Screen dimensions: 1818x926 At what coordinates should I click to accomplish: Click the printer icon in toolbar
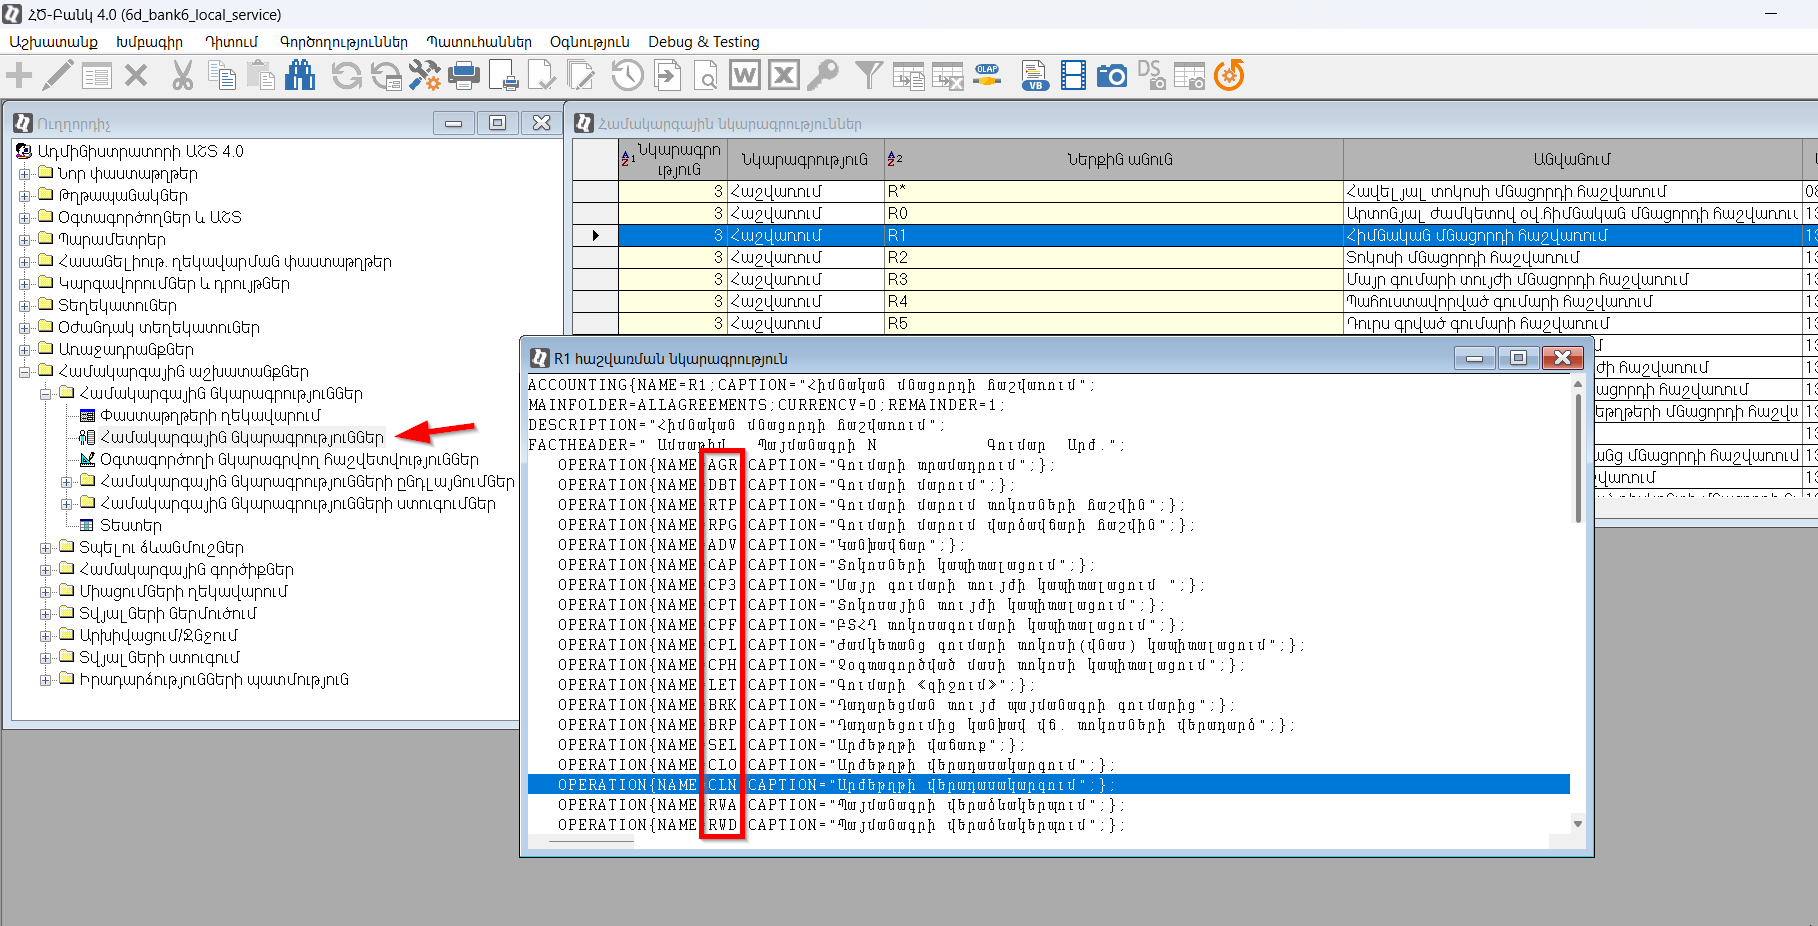point(464,76)
